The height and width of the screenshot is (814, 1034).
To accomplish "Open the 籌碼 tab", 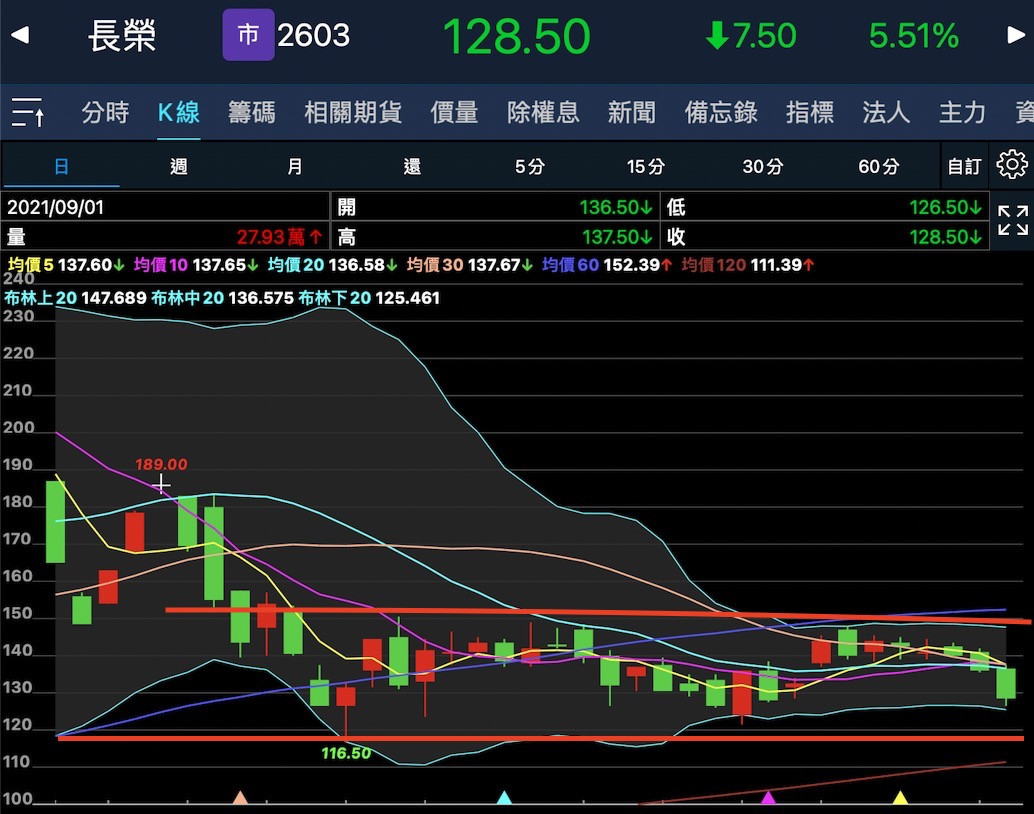I will pyautogui.click(x=251, y=112).
